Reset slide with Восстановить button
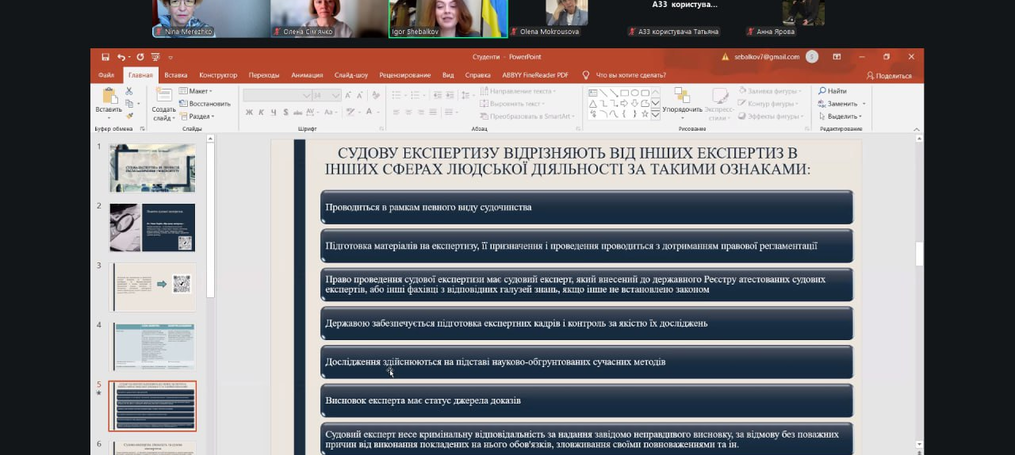Screen dimensions: 1015x455 (205, 104)
